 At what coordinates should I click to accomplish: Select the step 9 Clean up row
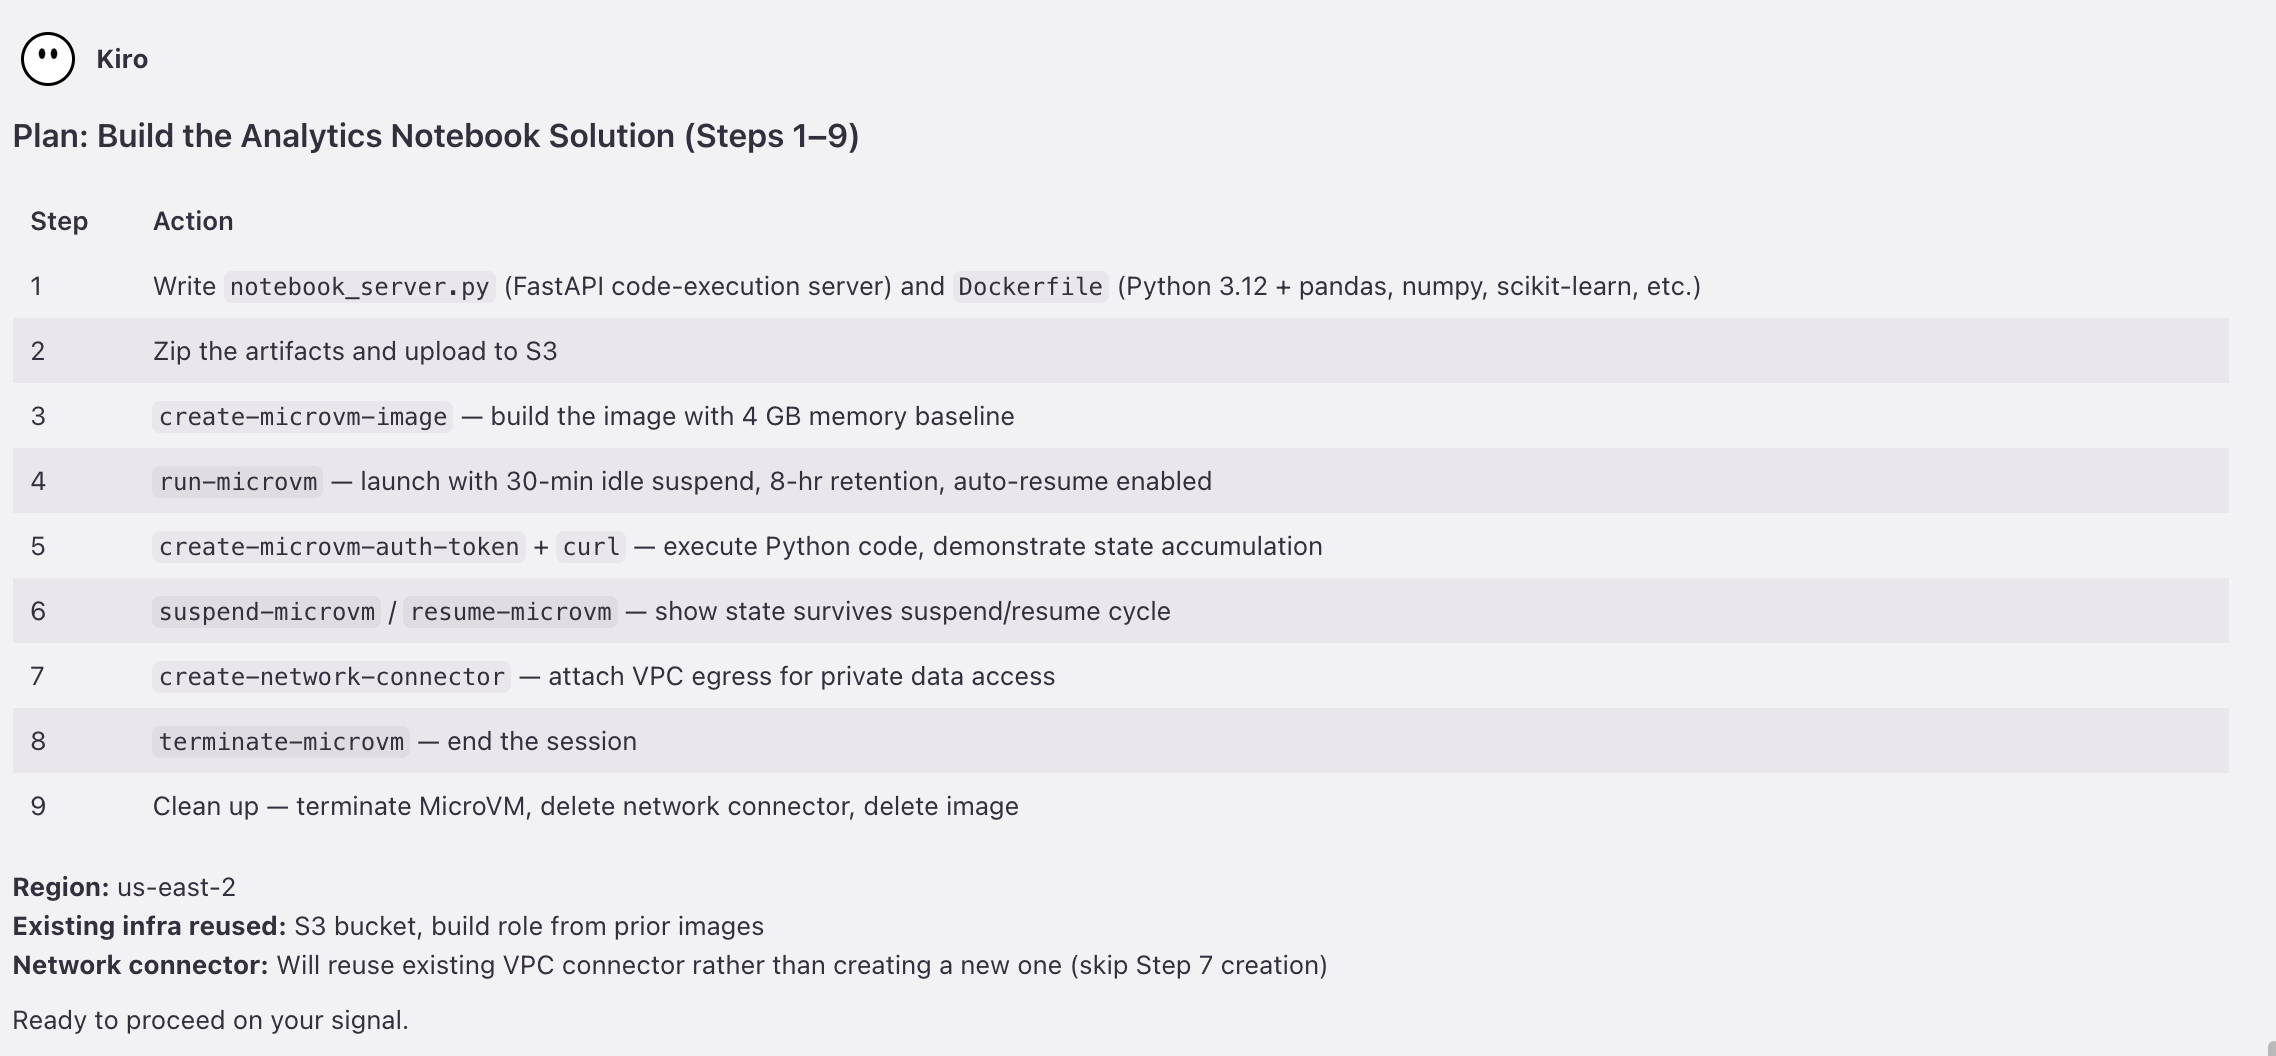pyautogui.click(x=1120, y=806)
